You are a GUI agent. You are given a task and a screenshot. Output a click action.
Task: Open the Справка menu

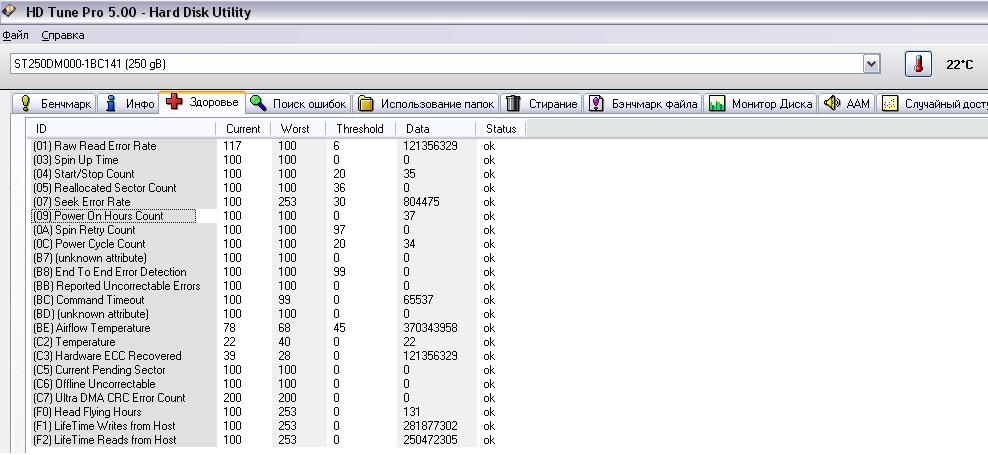click(x=63, y=35)
